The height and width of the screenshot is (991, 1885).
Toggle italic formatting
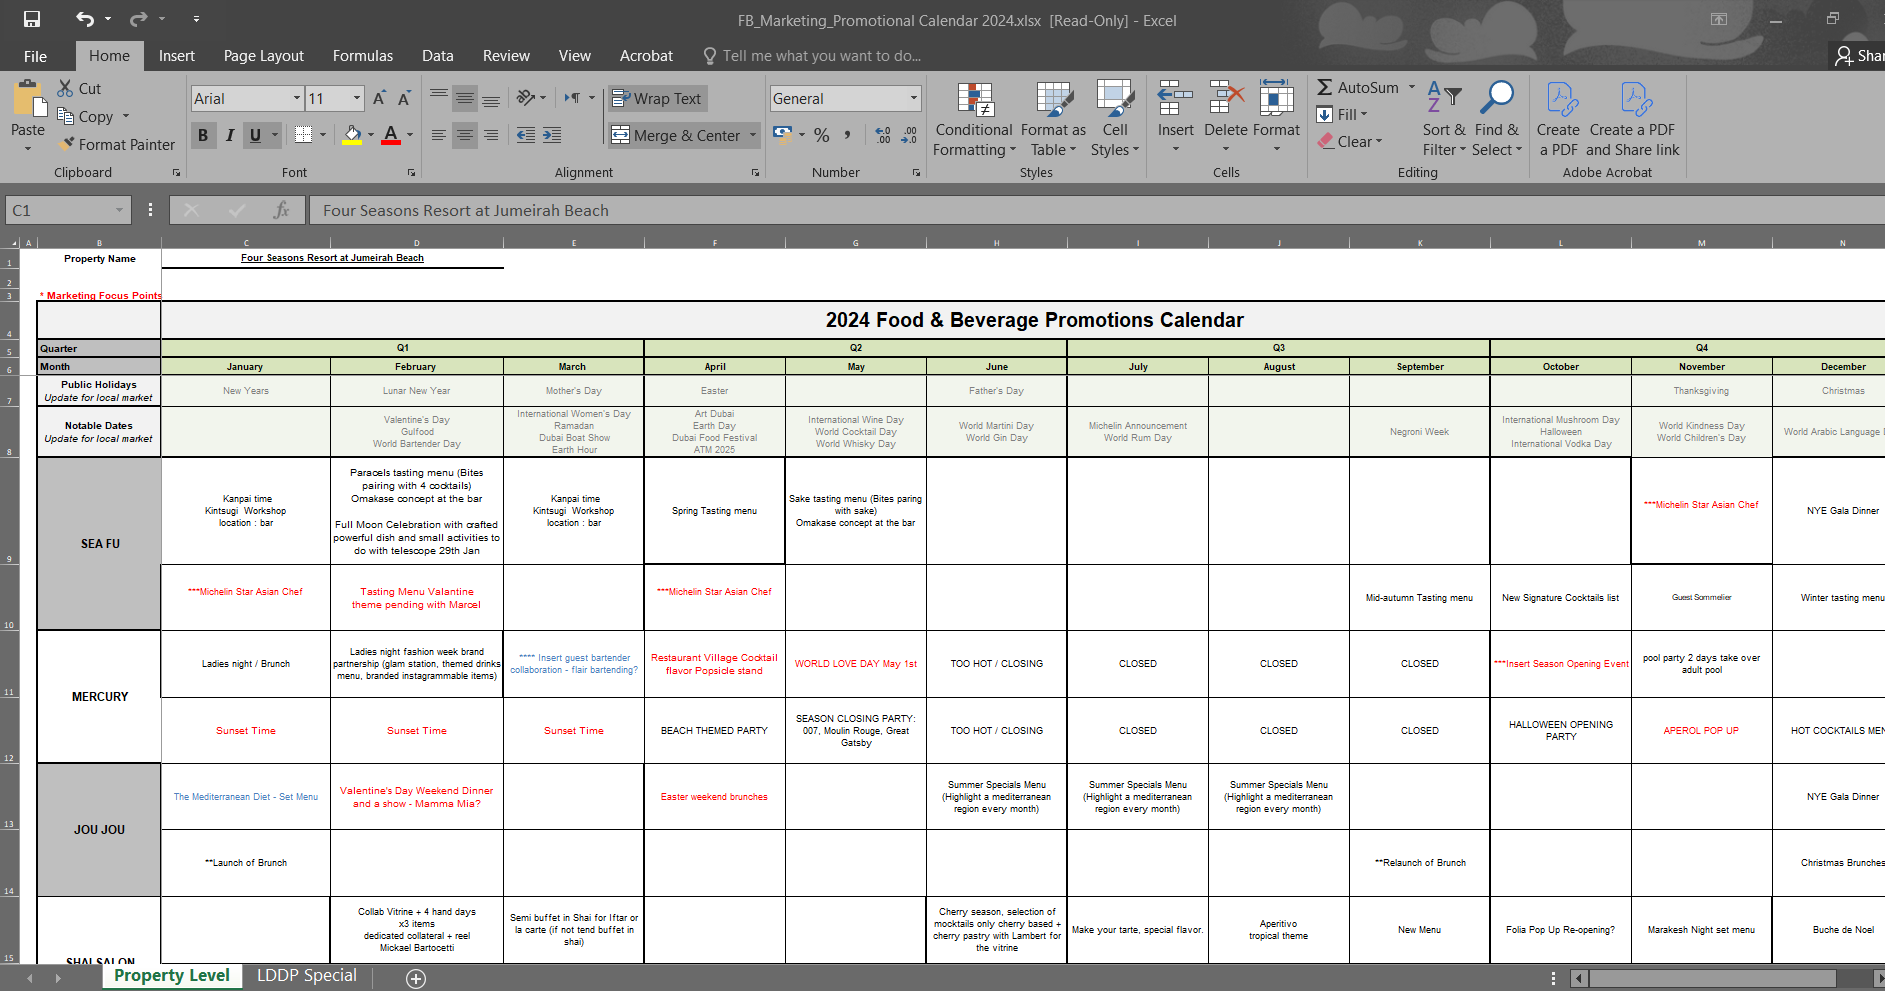pyautogui.click(x=229, y=135)
